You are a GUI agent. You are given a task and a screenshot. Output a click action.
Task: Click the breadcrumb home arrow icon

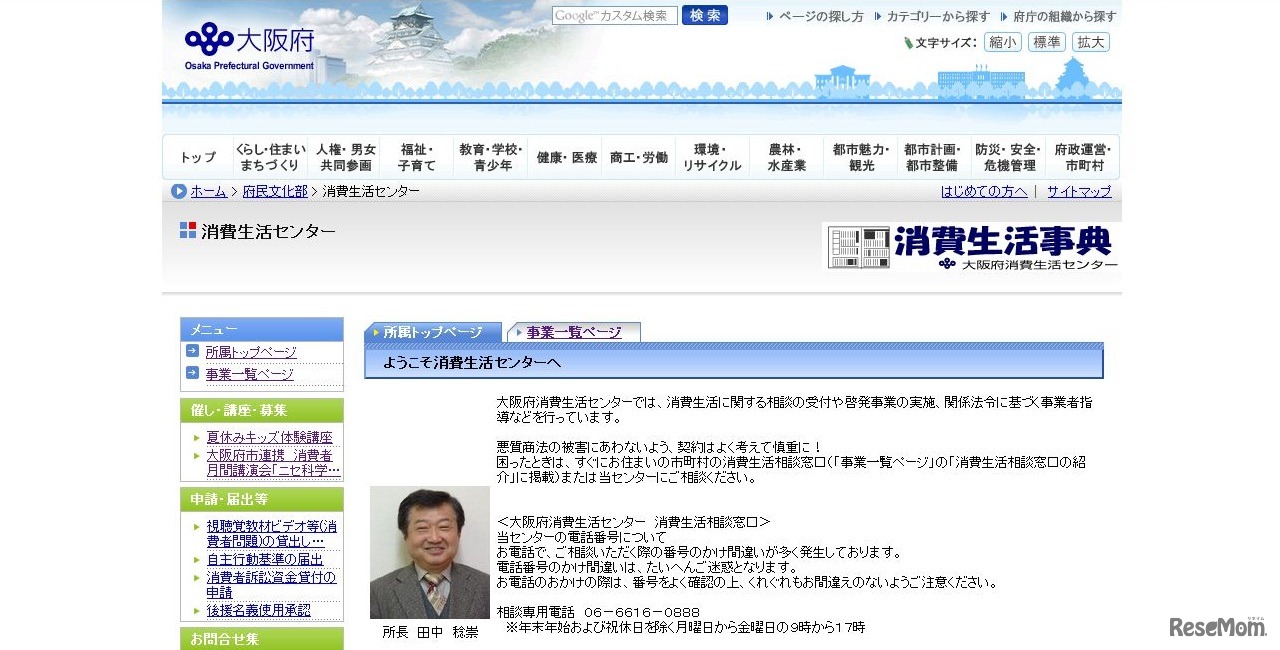click(x=179, y=191)
